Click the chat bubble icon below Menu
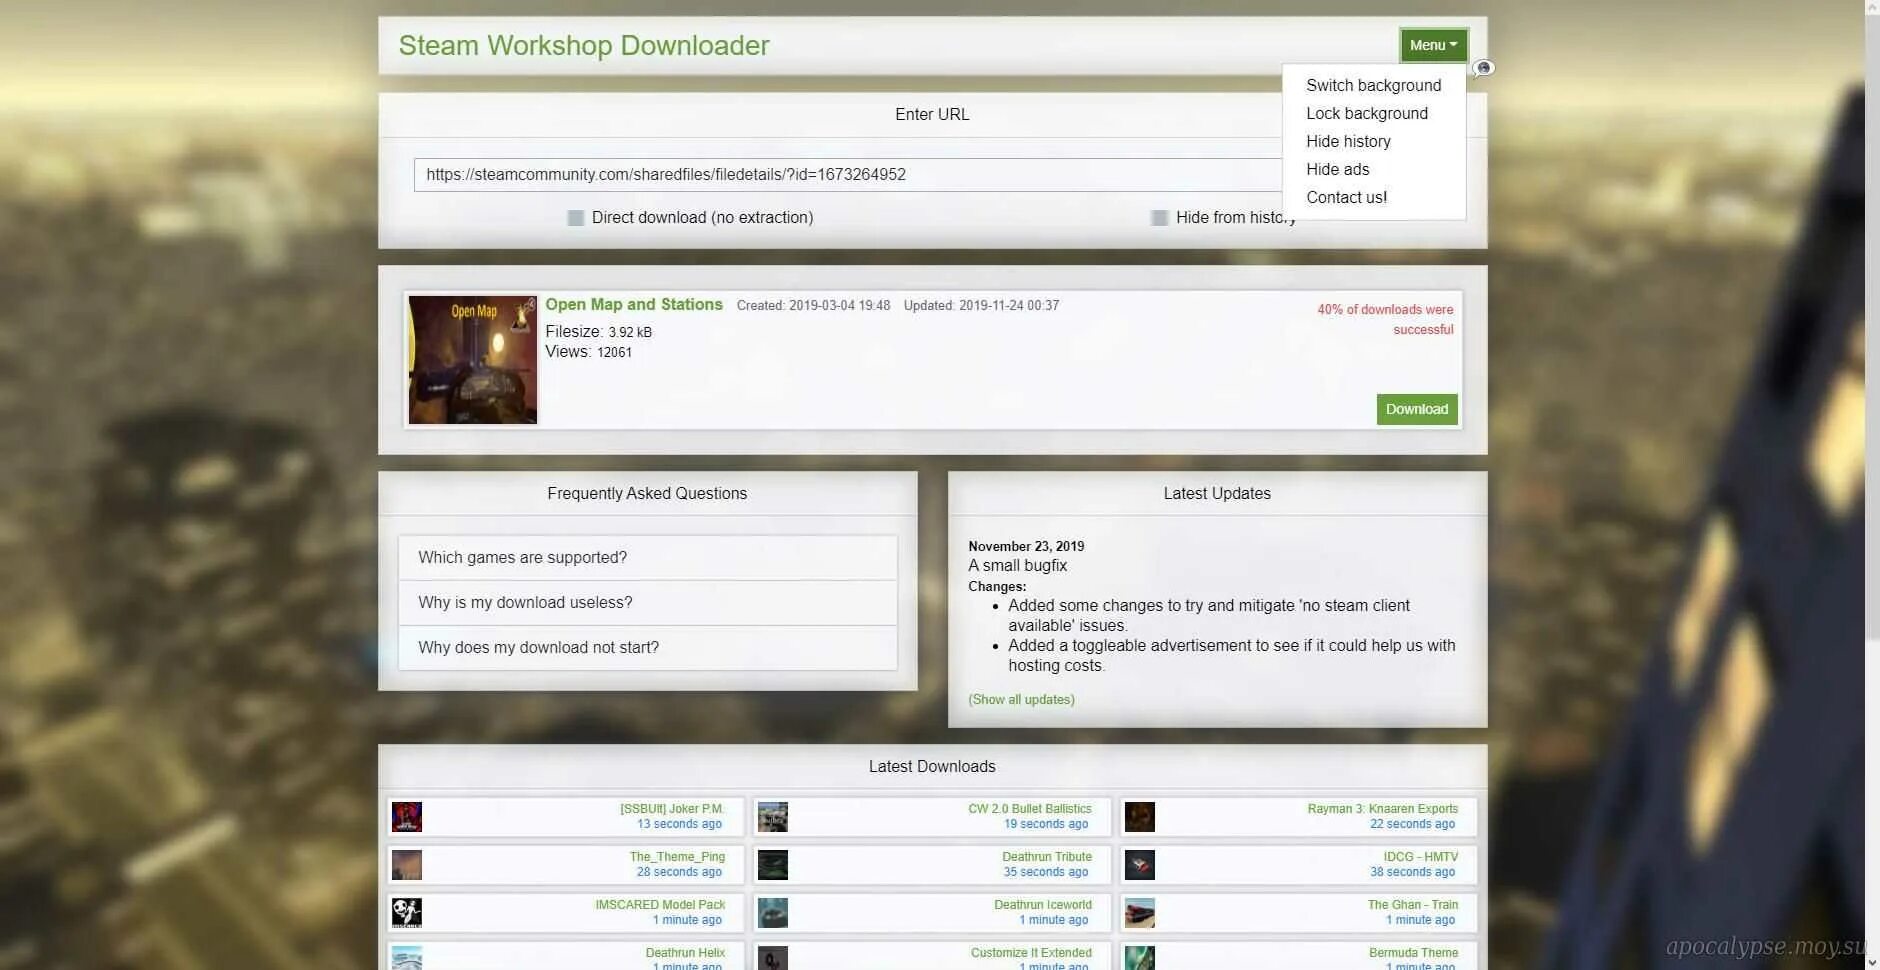The width and height of the screenshot is (1880, 970). click(1483, 68)
